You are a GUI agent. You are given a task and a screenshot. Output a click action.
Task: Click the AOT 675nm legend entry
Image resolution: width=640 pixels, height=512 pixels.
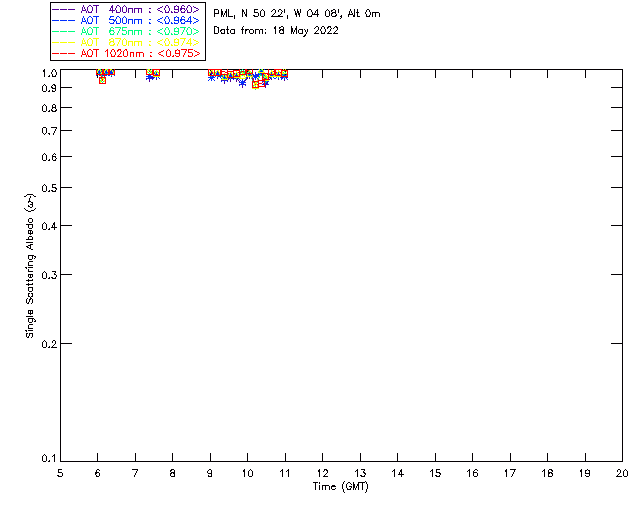(126, 31)
